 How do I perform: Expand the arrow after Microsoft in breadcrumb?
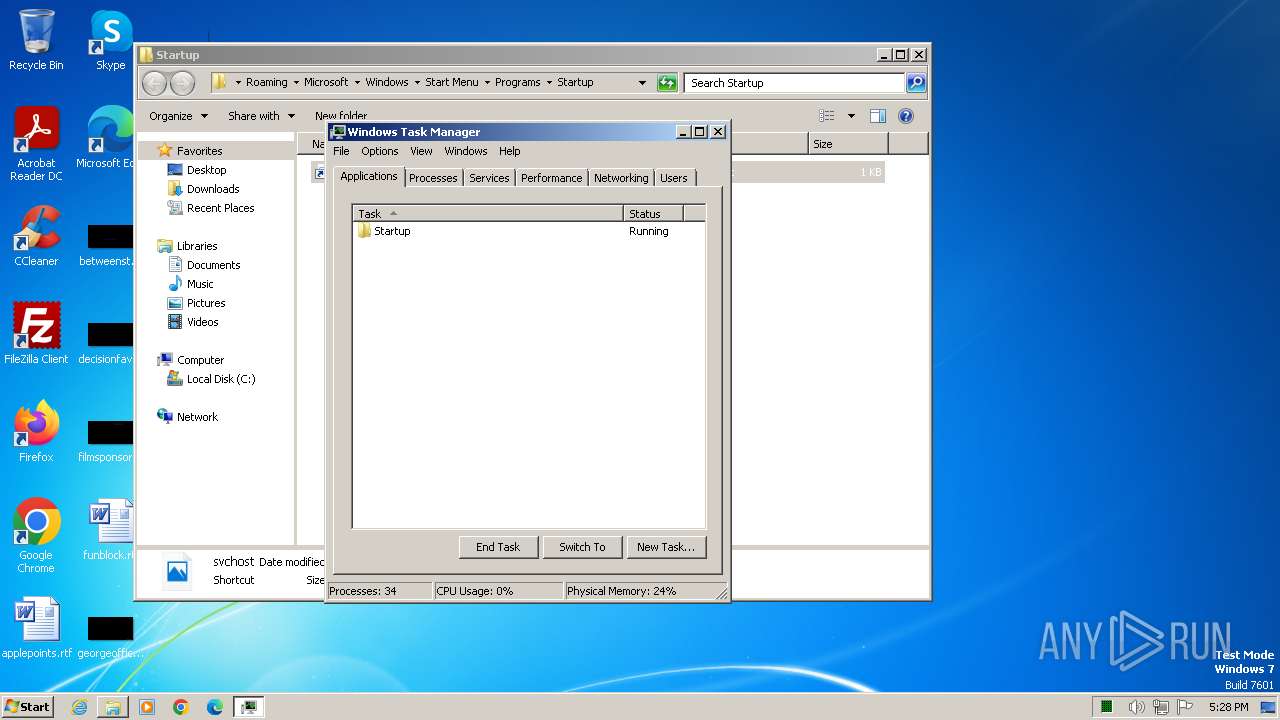(357, 83)
